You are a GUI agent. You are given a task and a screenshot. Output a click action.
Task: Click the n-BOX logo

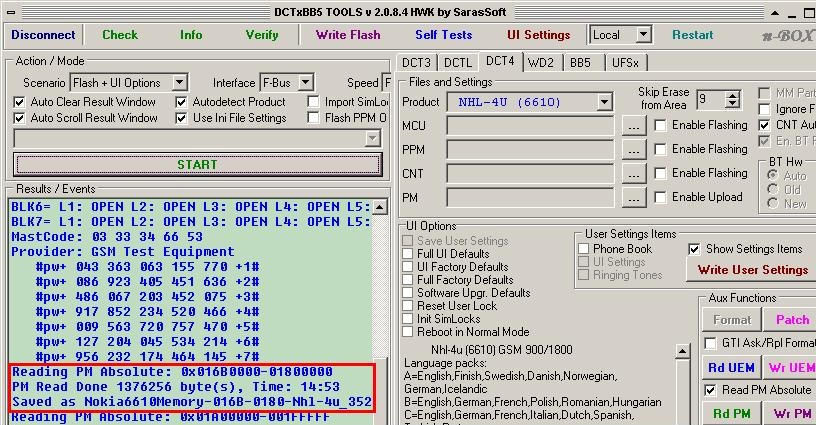click(788, 35)
